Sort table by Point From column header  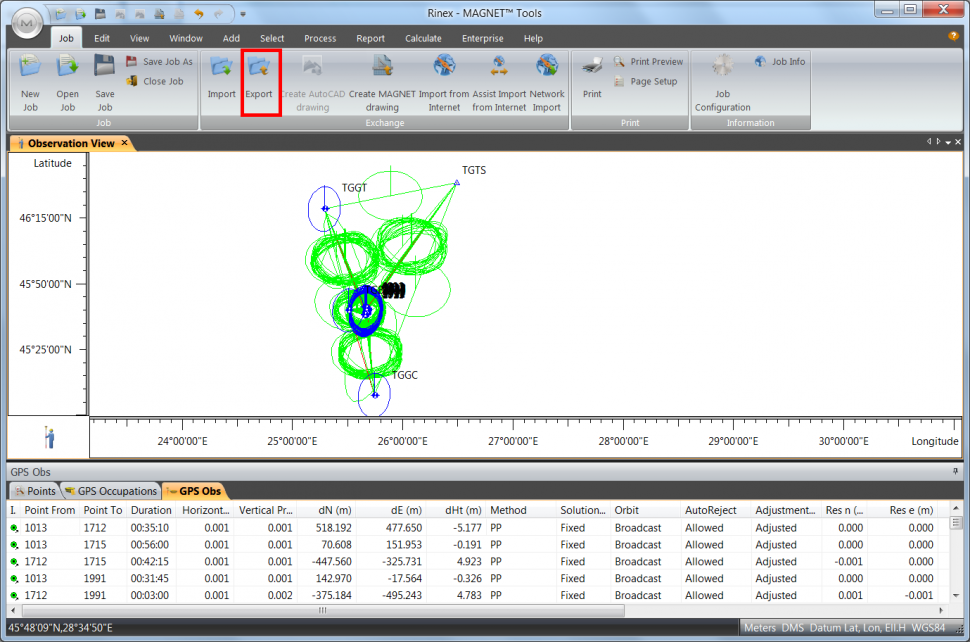tap(49, 510)
